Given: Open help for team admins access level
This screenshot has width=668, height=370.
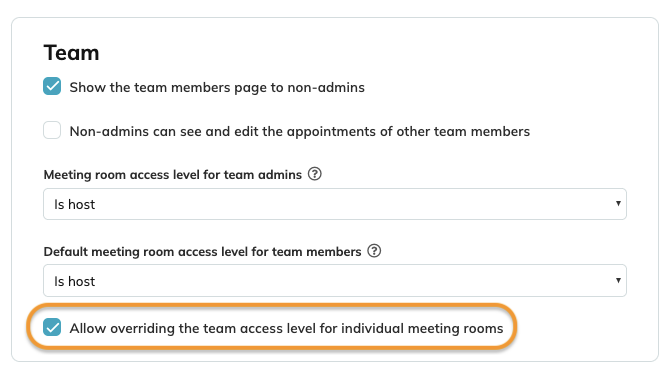Looking at the screenshot, I should [x=314, y=174].
